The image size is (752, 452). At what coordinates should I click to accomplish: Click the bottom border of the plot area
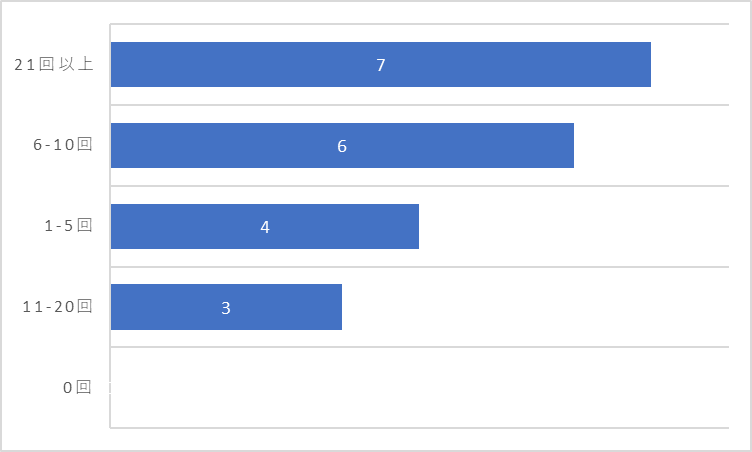coord(420,428)
